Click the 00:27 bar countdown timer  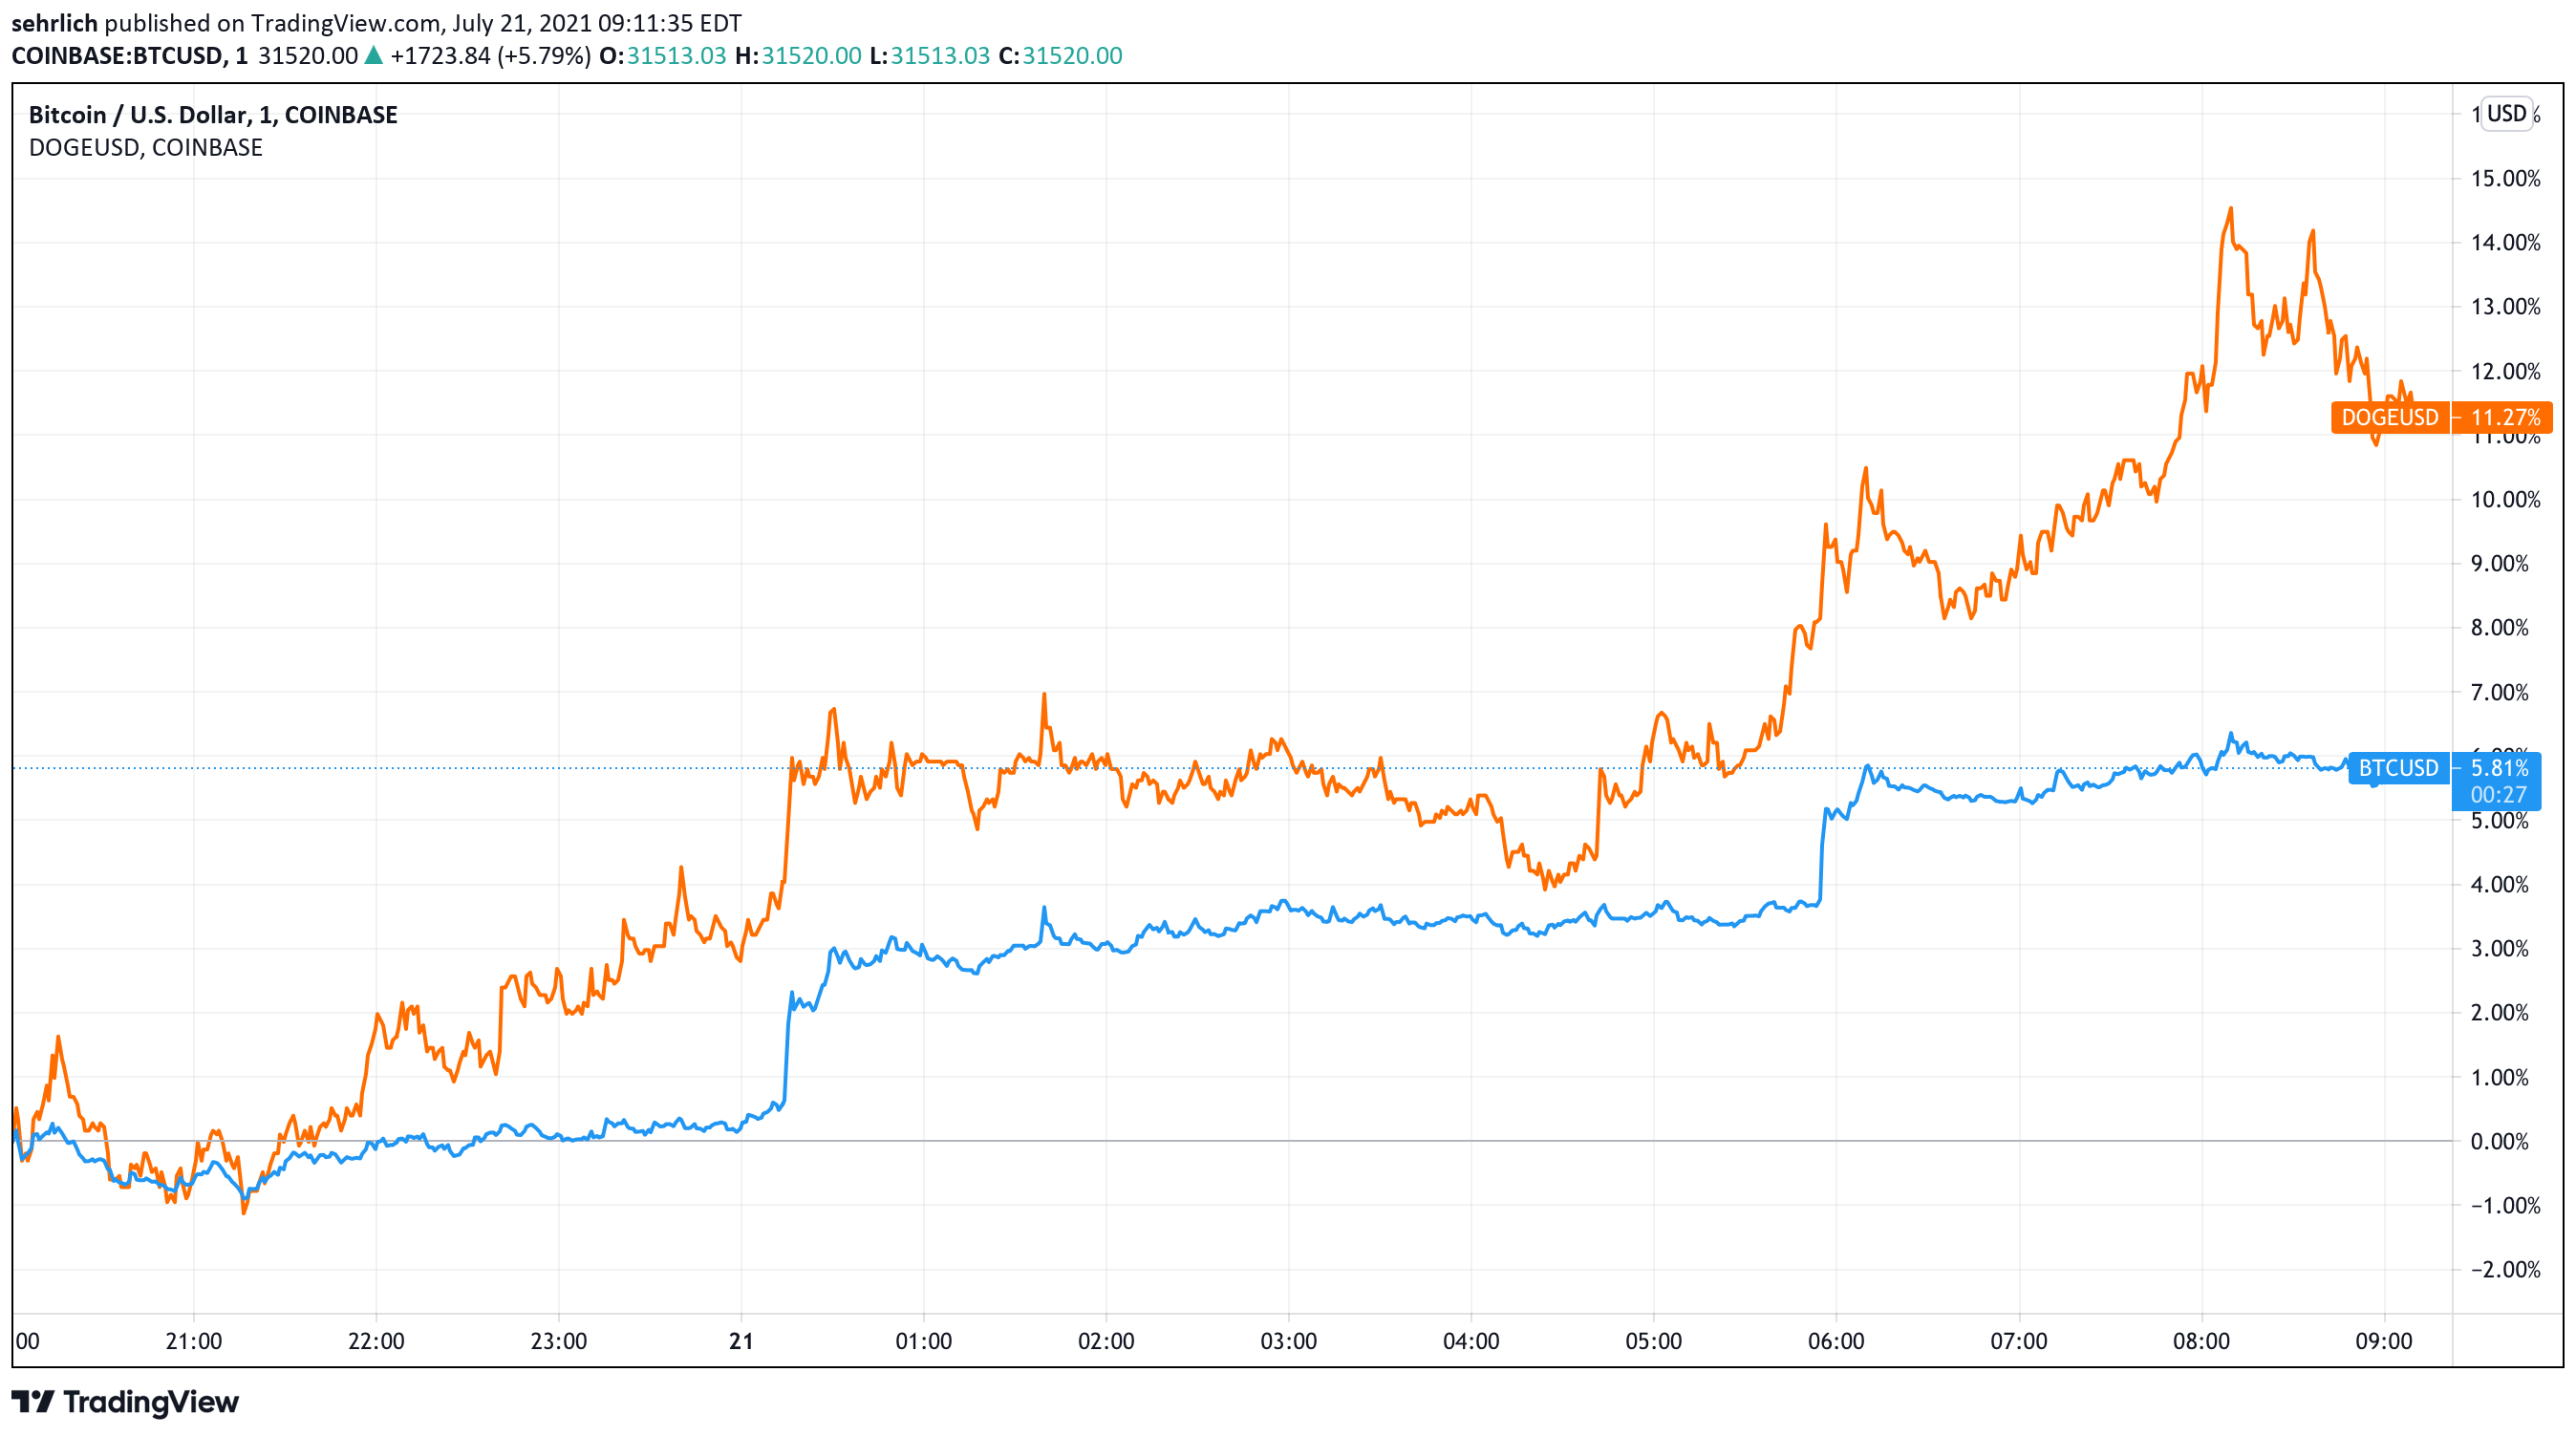coord(2498,795)
